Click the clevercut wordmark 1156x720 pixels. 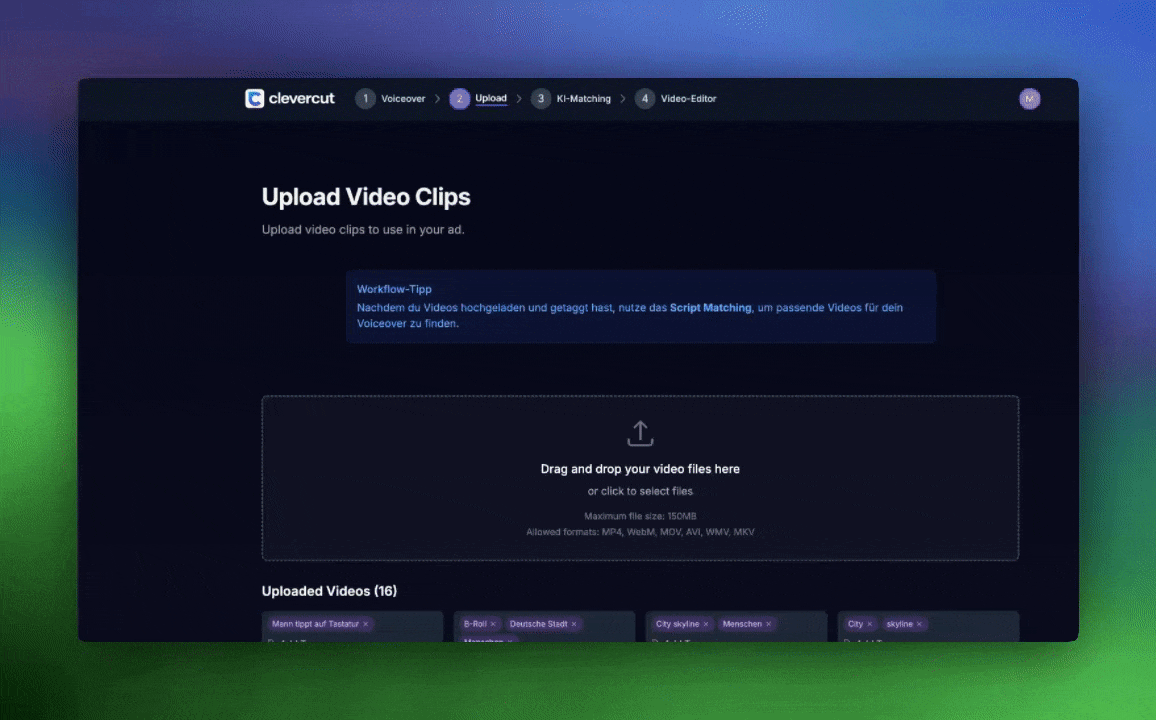tap(302, 98)
